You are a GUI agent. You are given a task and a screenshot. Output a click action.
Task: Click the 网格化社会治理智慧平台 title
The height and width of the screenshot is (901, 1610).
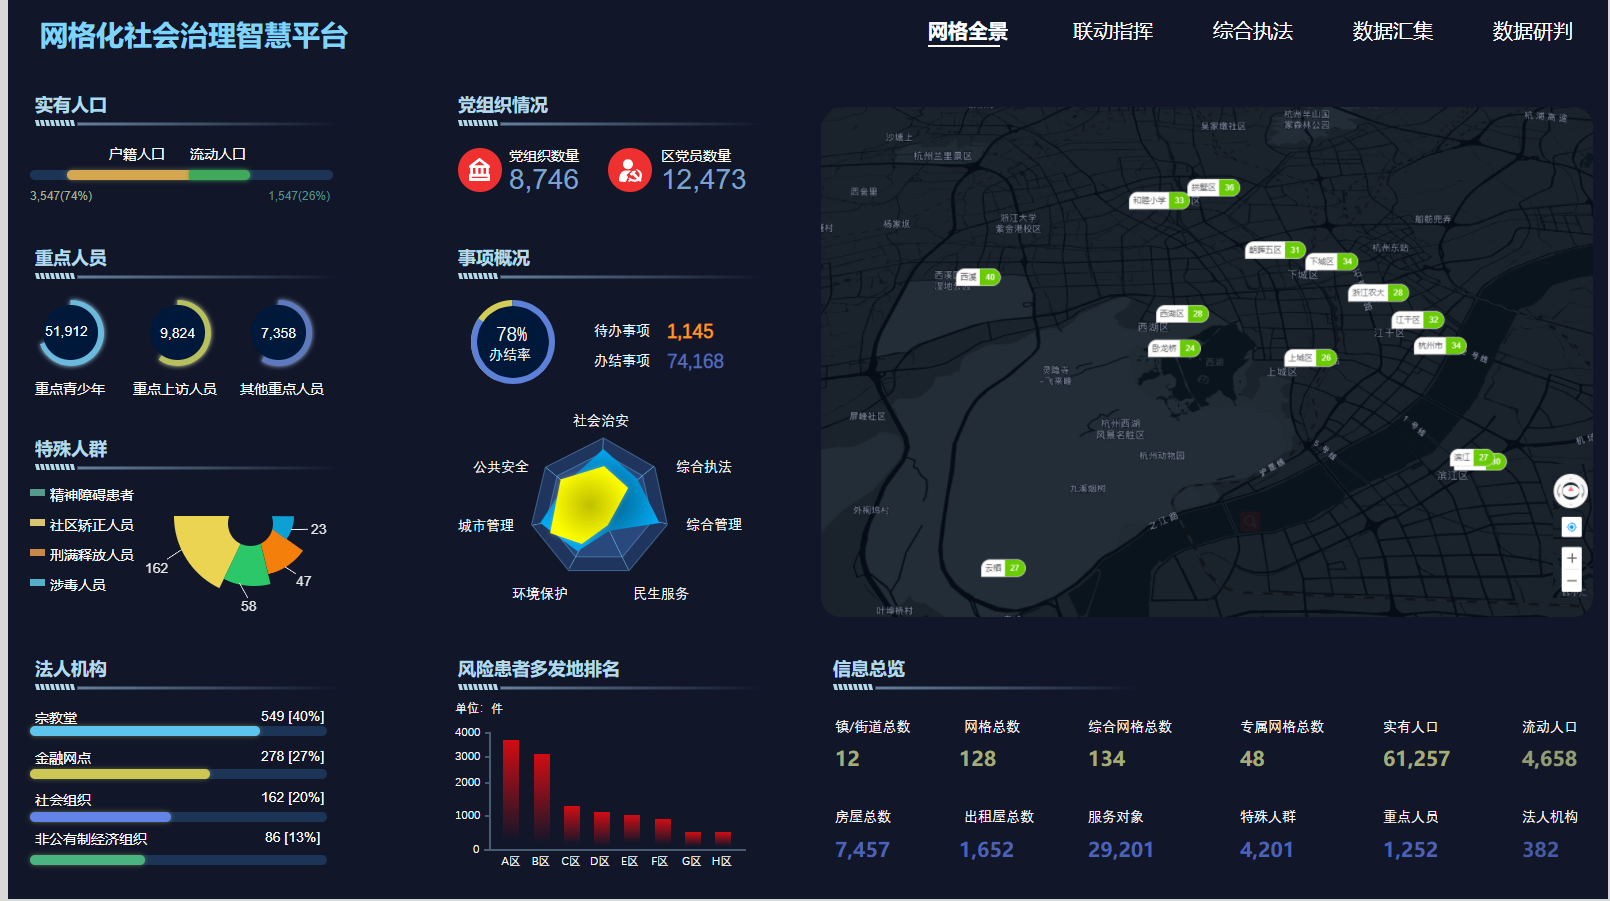pos(194,36)
